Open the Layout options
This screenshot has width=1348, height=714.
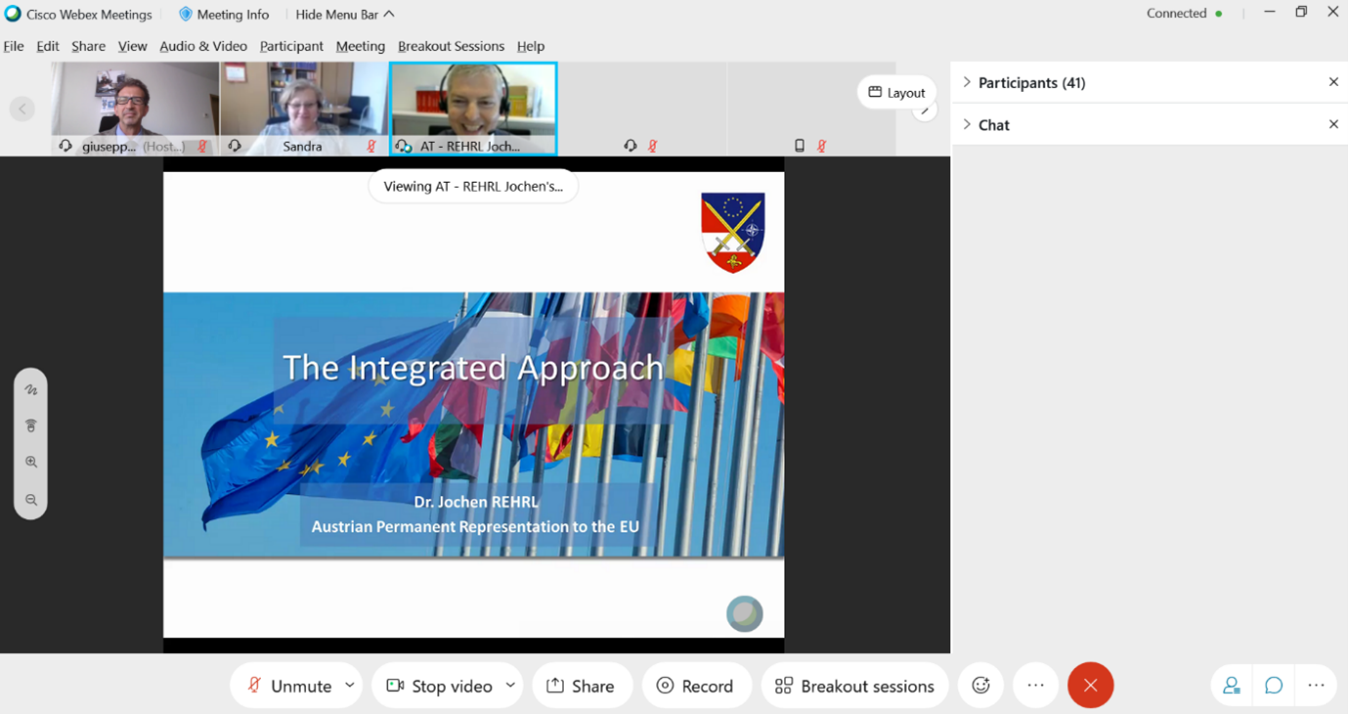pyautogui.click(x=897, y=92)
